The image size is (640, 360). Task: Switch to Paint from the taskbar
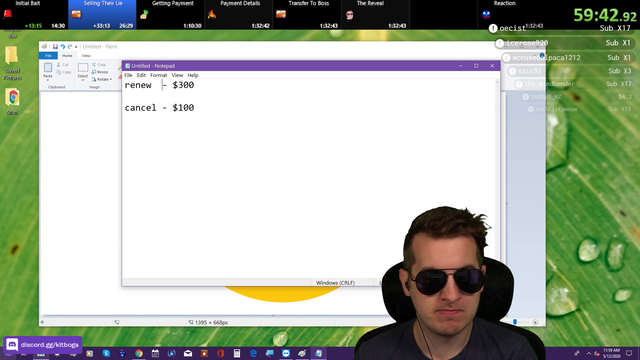302,353
